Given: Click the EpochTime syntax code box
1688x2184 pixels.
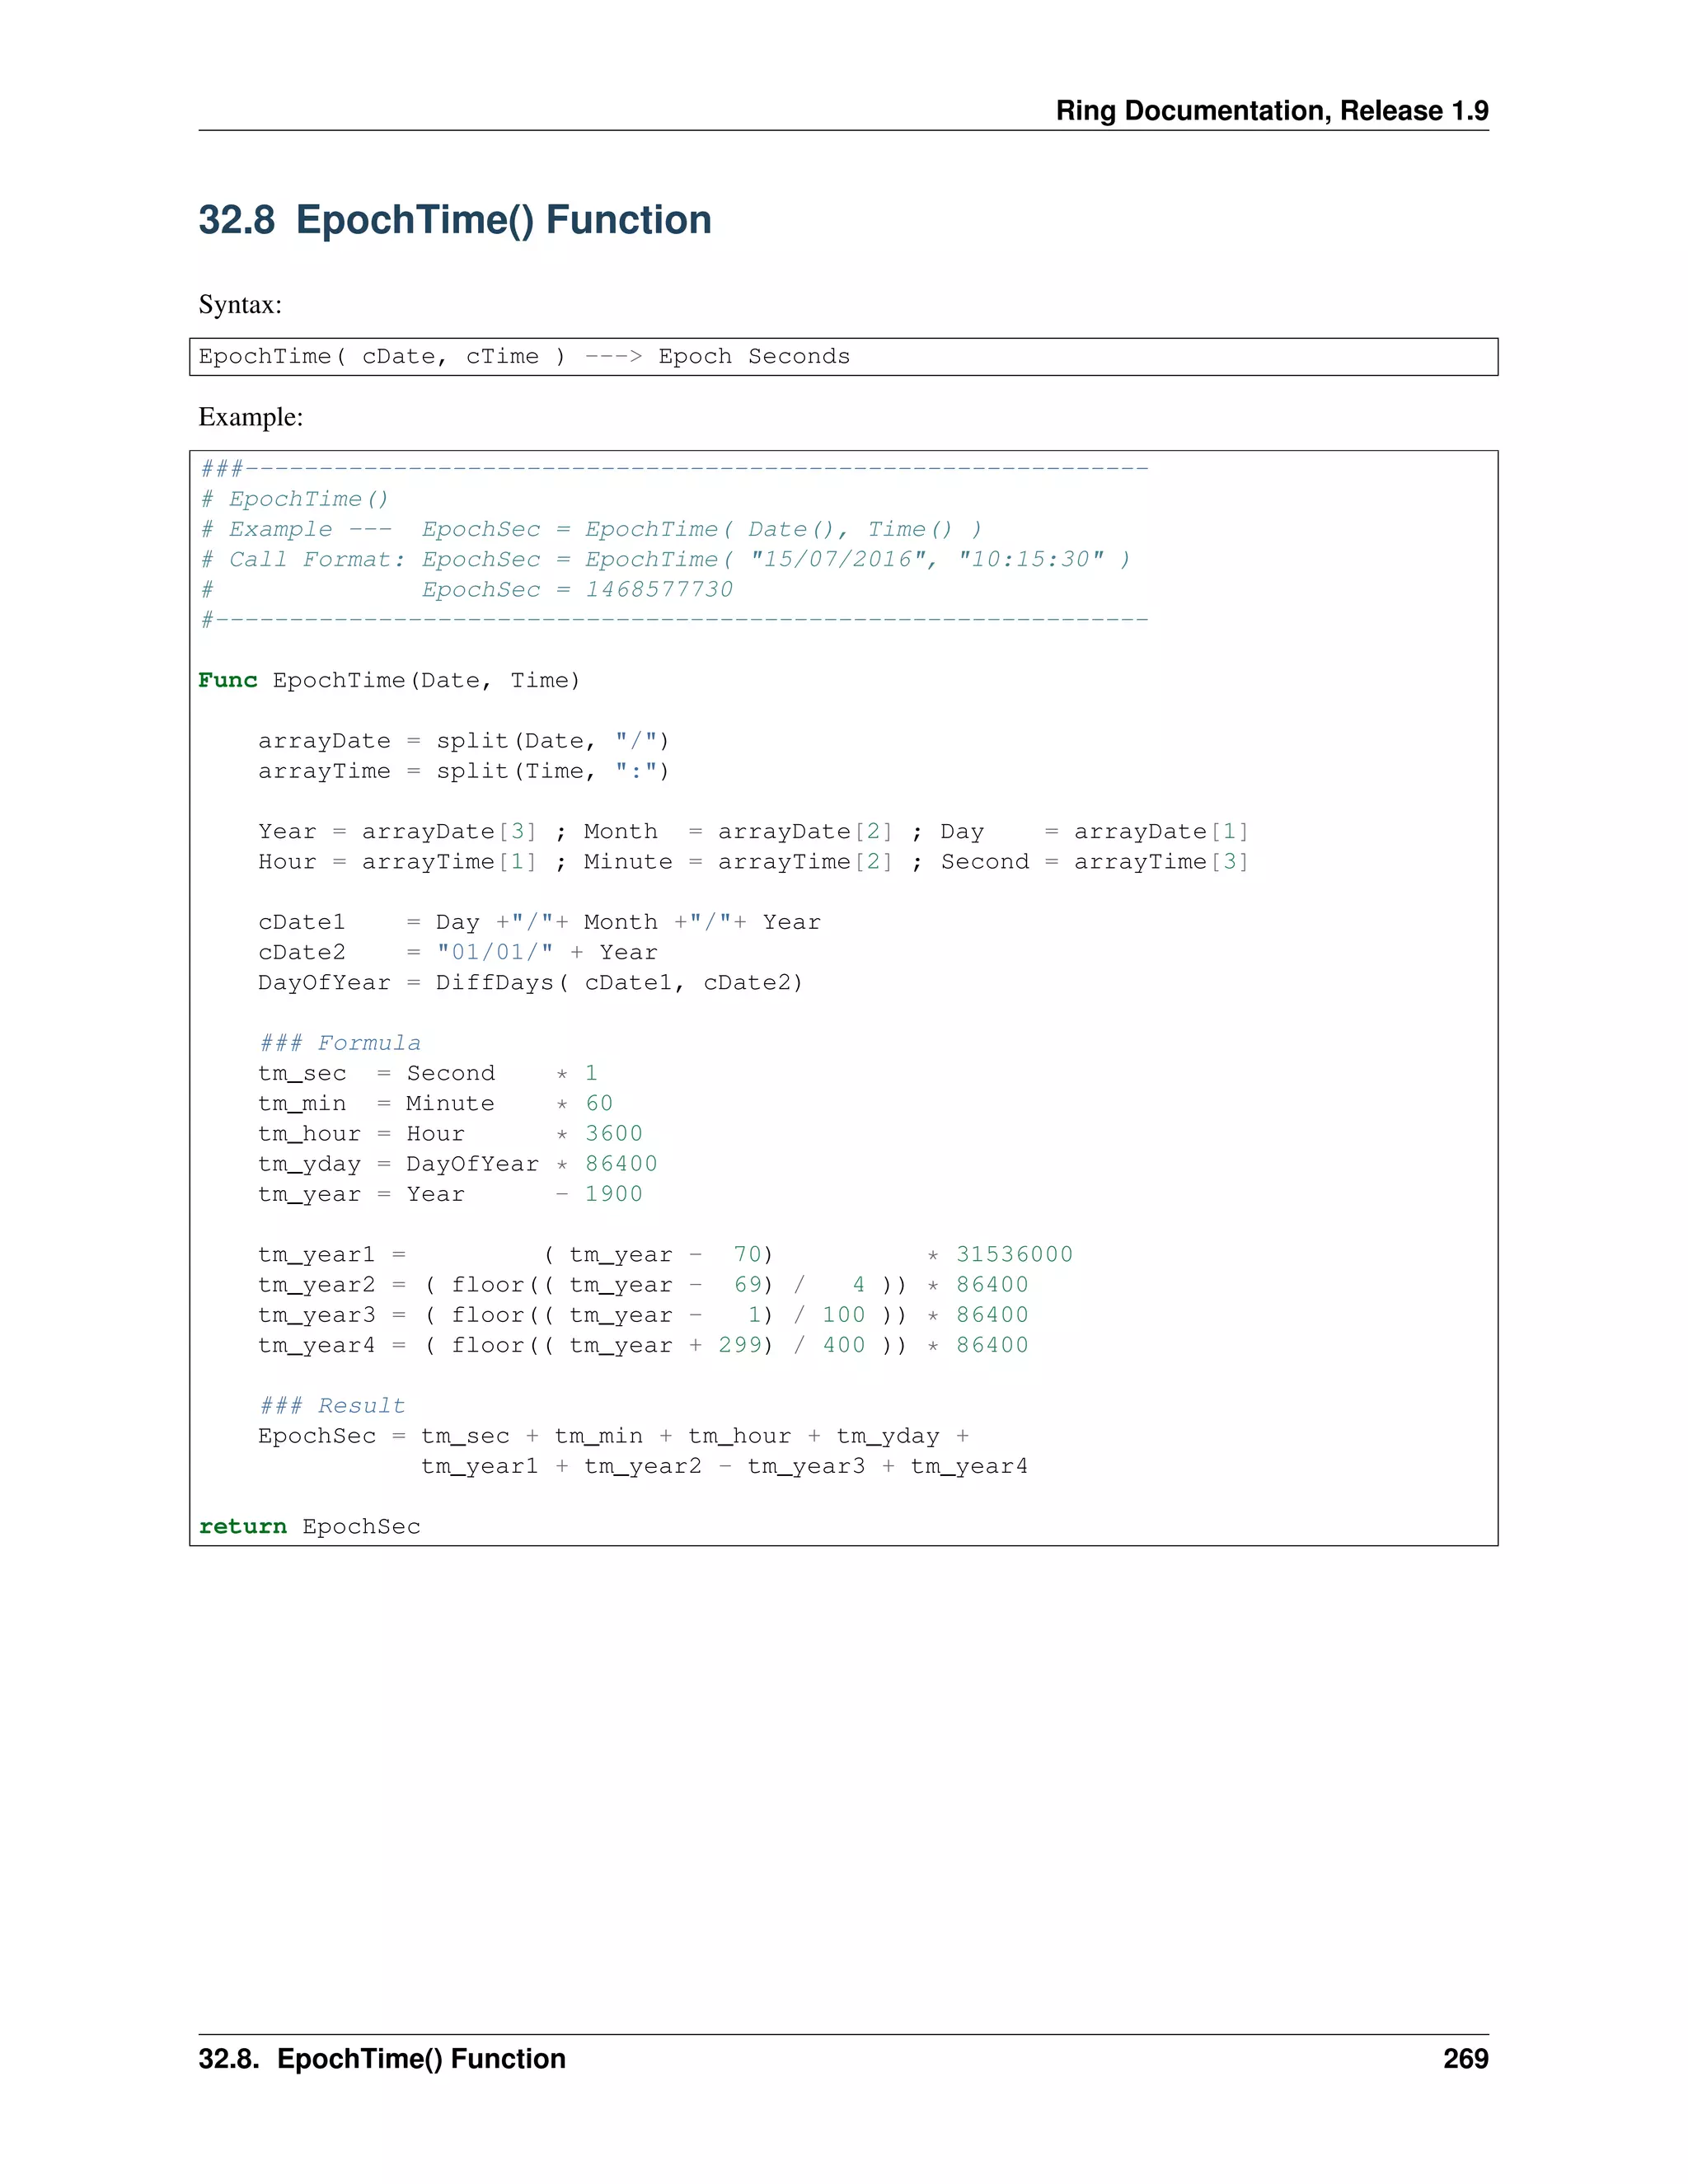Looking at the screenshot, I should 842,357.
